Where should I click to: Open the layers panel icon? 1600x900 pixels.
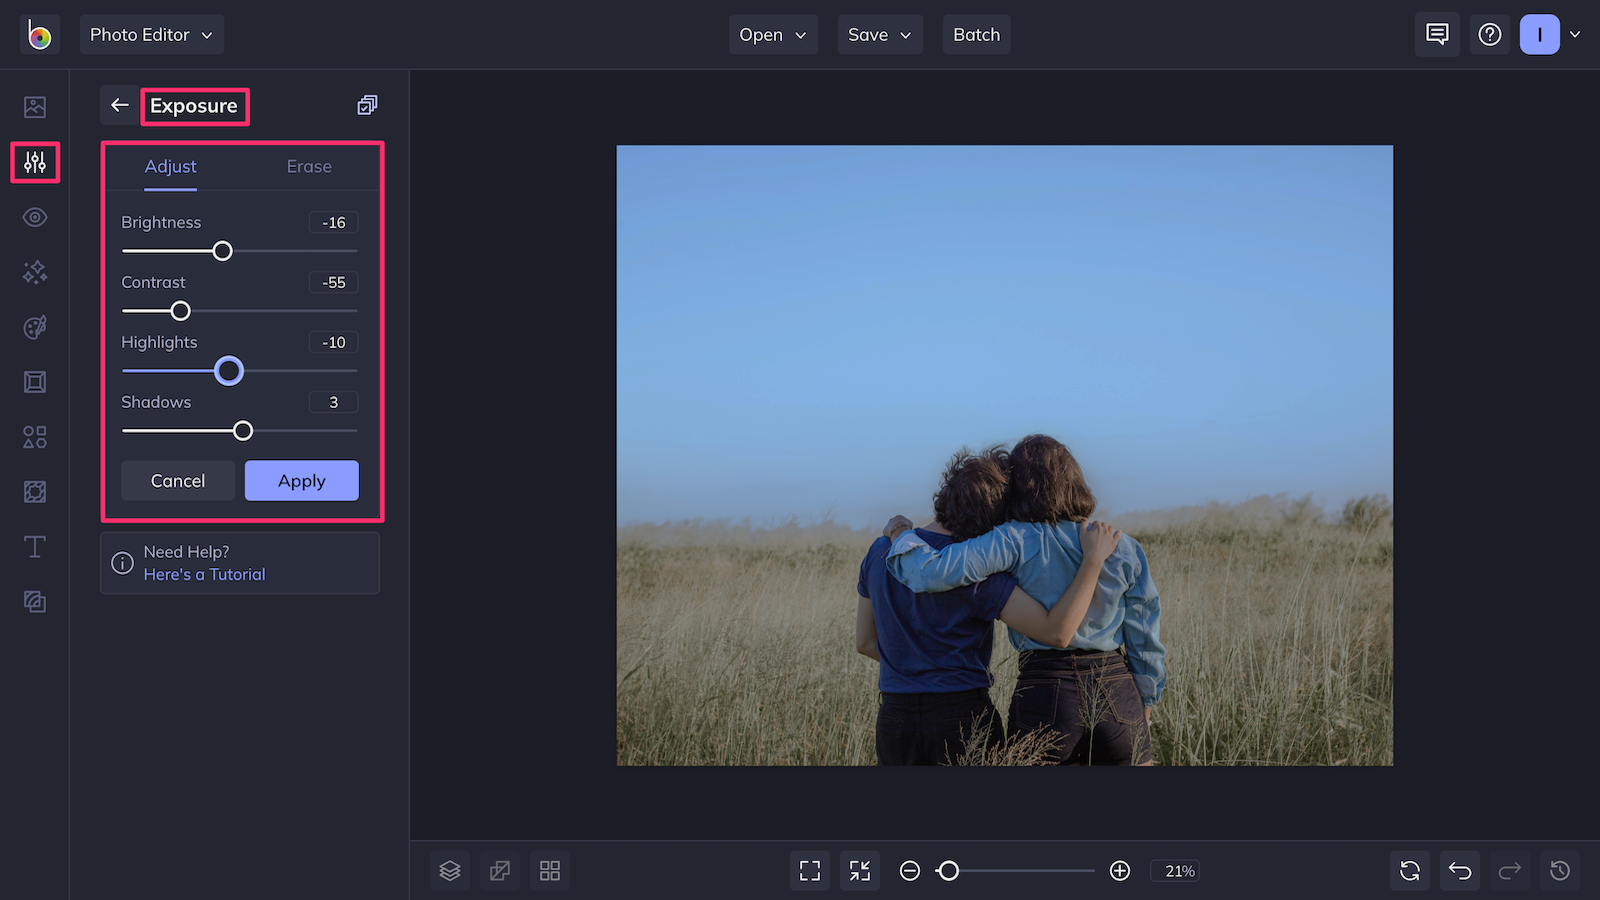(x=450, y=871)
